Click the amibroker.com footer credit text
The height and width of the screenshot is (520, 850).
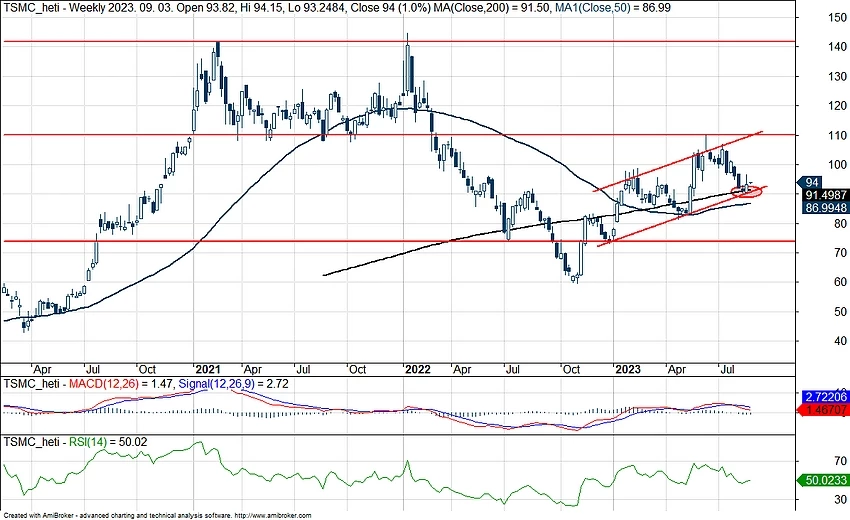[x=157, y=516]
